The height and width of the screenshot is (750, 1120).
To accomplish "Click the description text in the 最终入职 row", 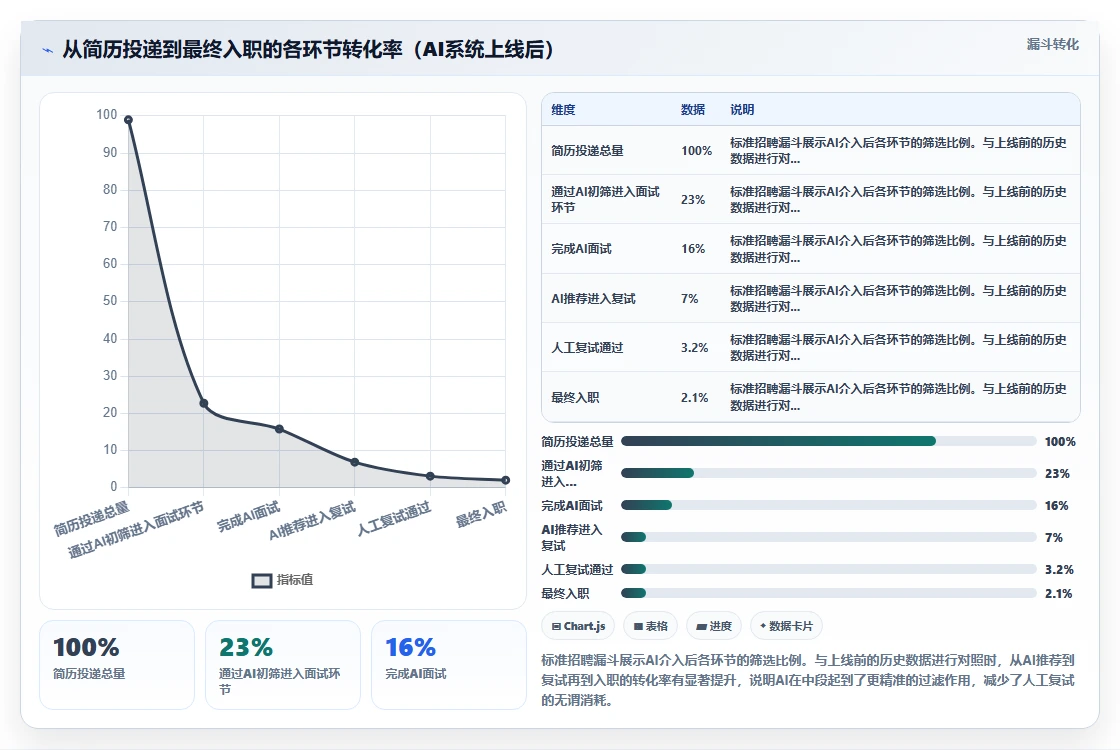I will [898, 397].
